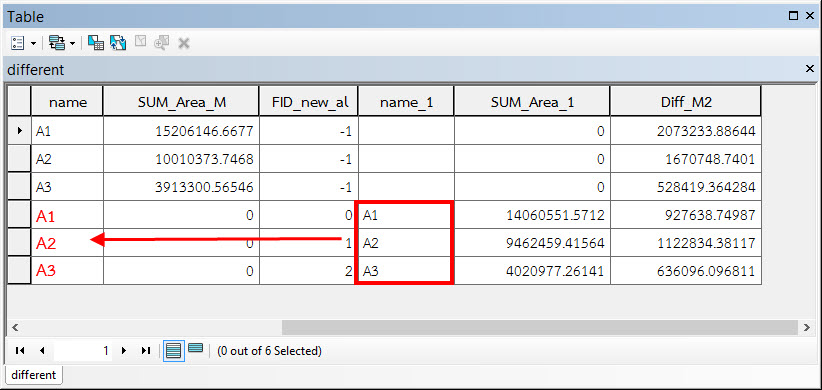The width and height of the screenshot is (822, 390).
Task: Select the name_1 column header
Action: tap(406, 102)
